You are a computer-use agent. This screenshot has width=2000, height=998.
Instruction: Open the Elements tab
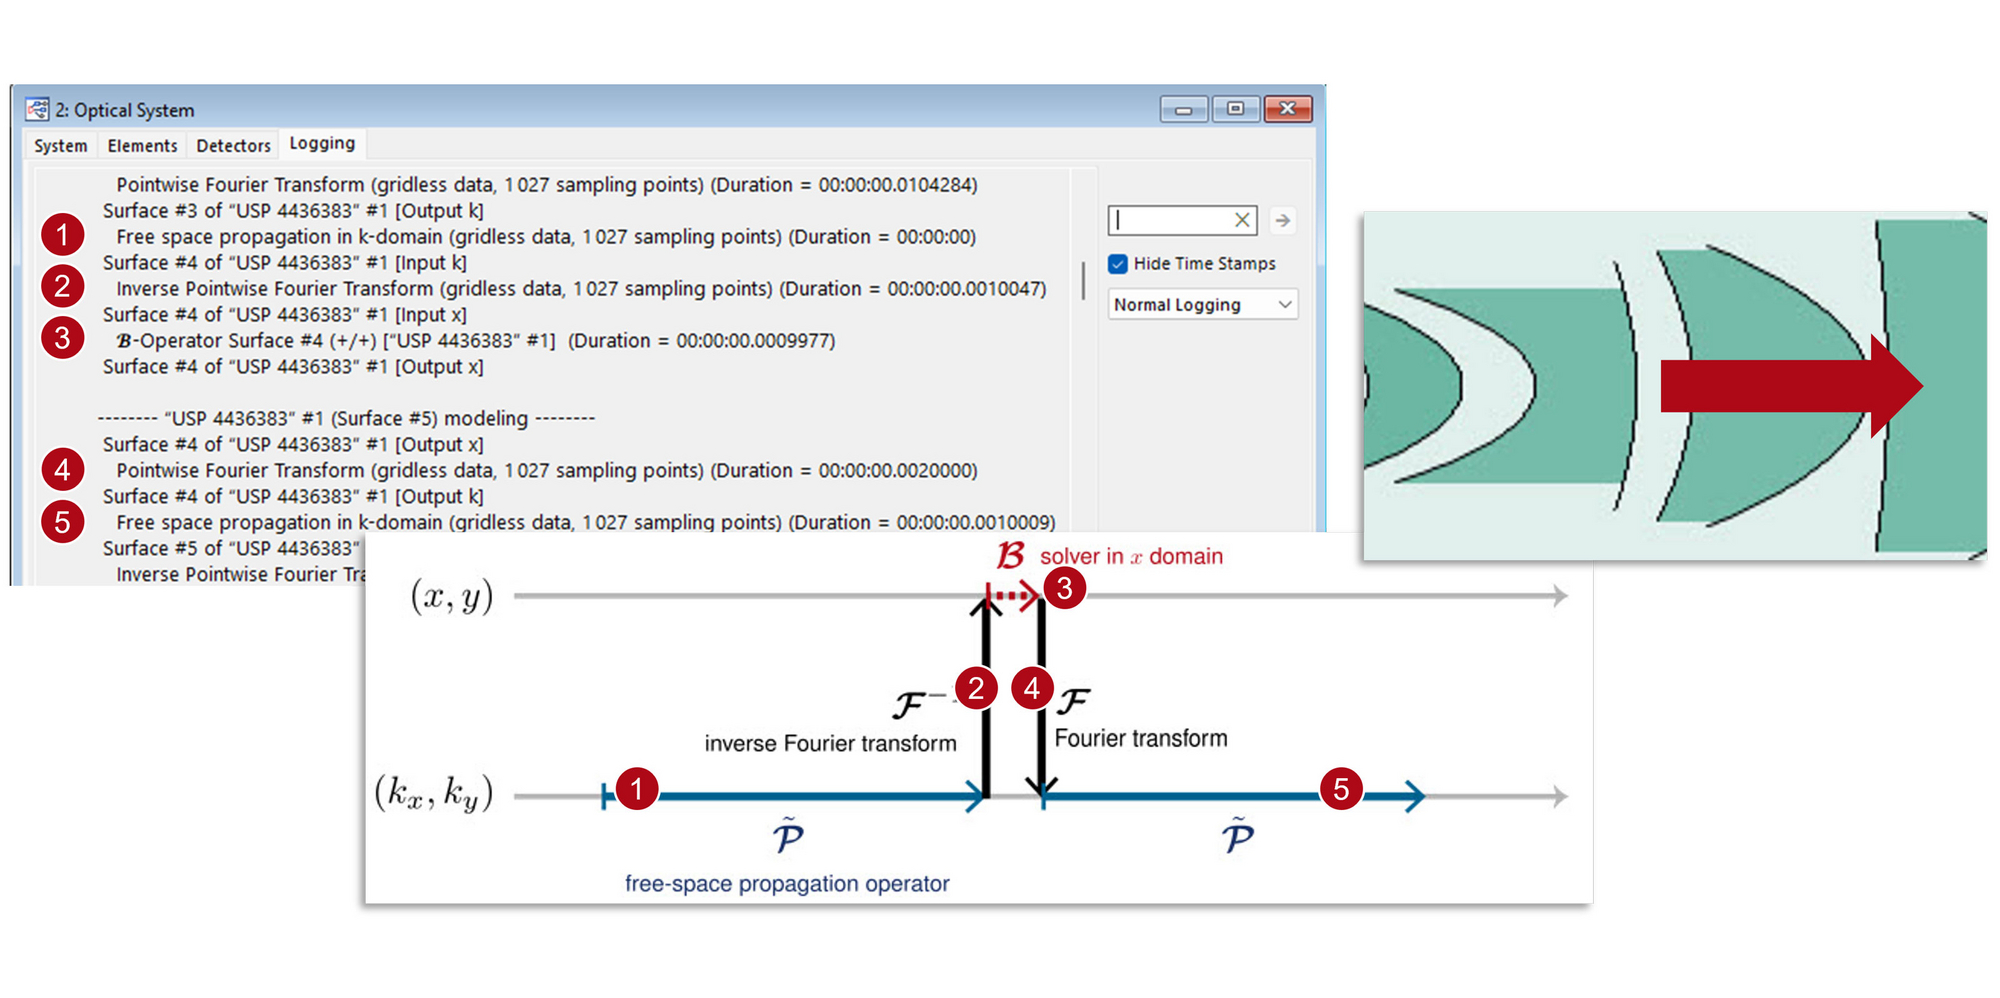(142, 145)
